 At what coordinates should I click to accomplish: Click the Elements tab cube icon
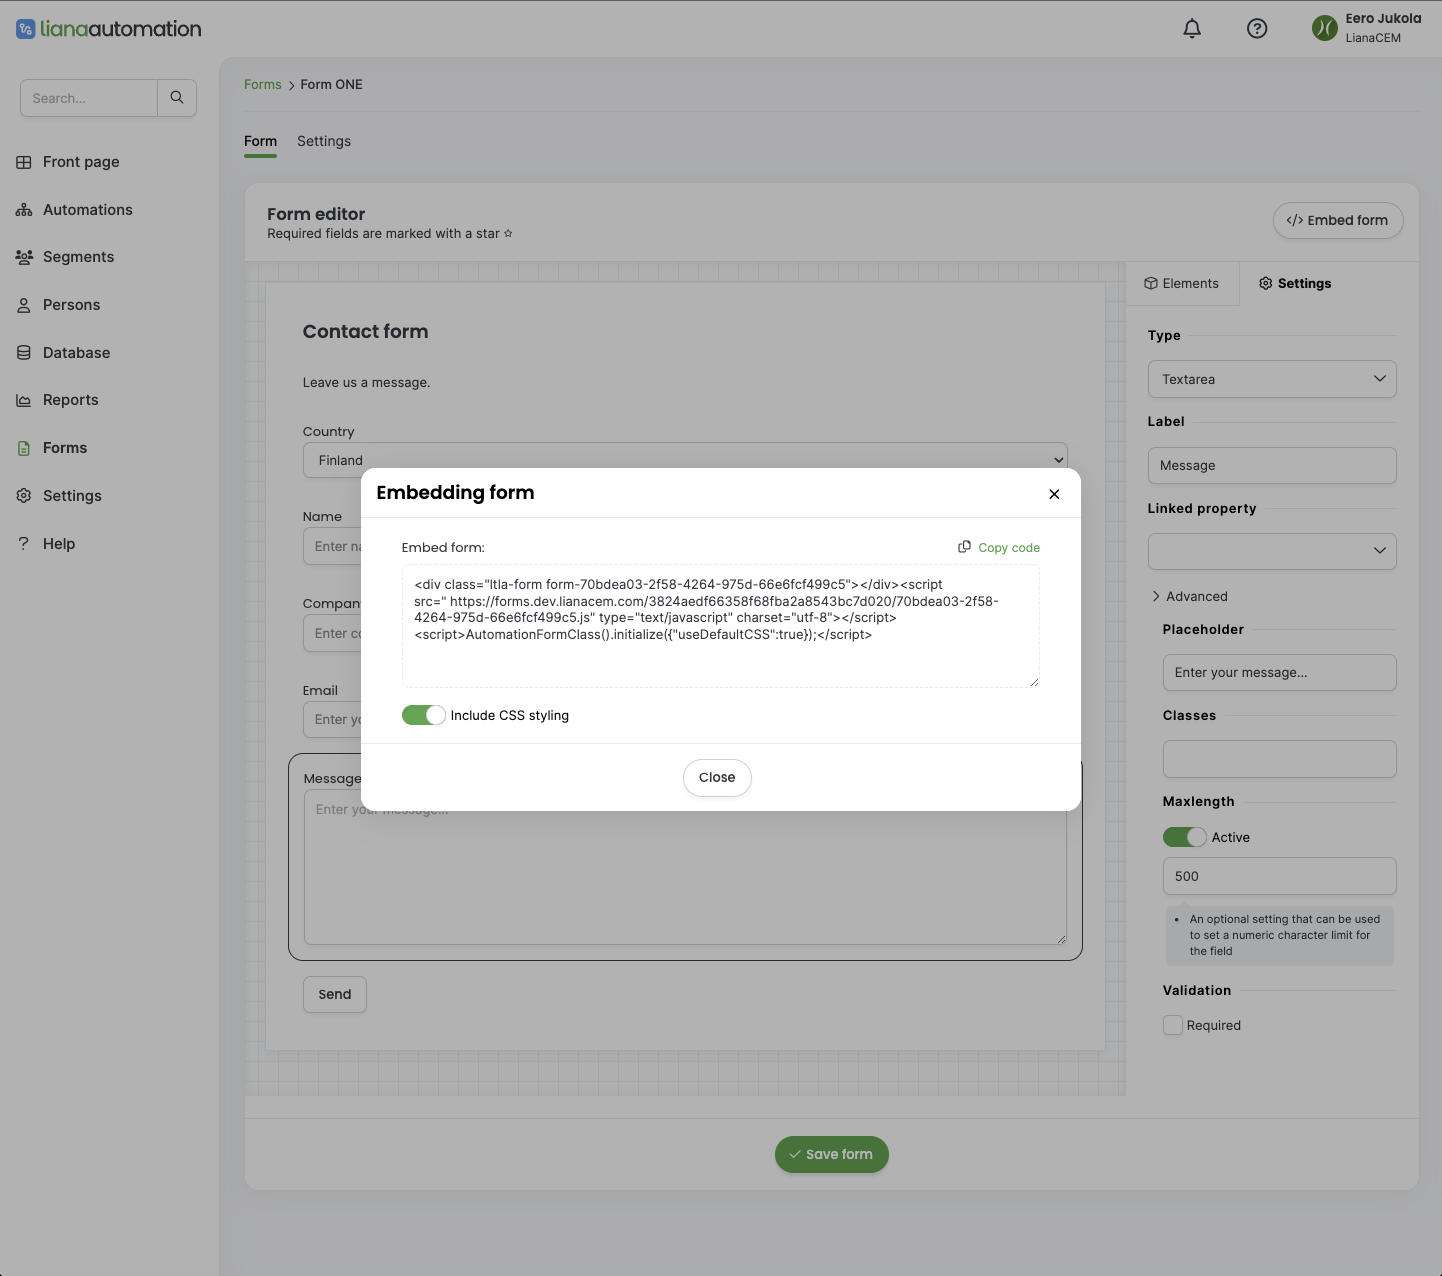pos(1151,284)
